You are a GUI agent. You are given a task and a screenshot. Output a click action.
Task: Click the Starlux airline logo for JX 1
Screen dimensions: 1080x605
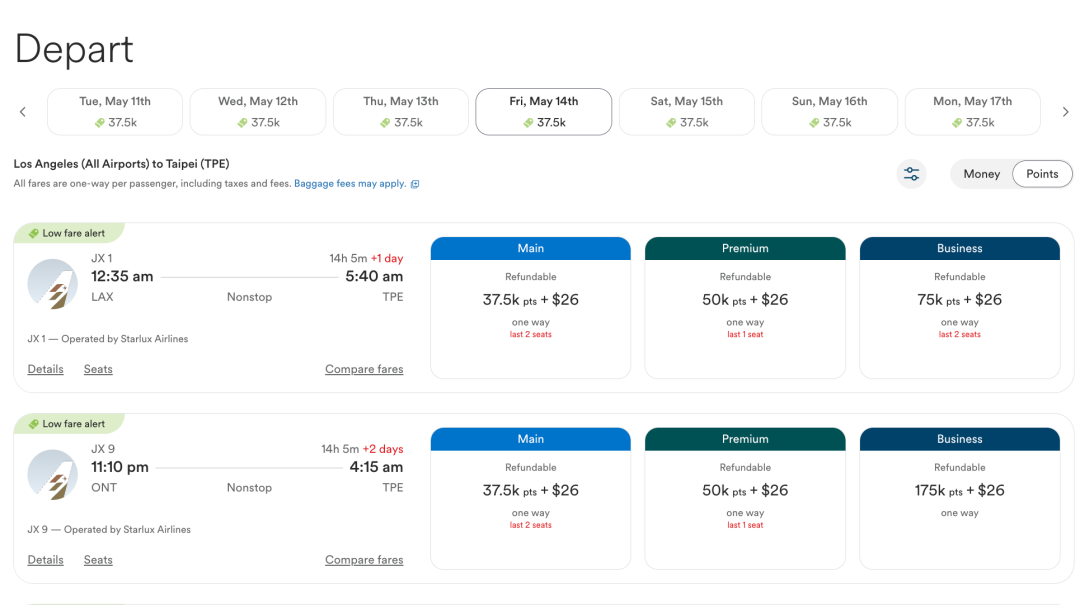pos(52,283)
